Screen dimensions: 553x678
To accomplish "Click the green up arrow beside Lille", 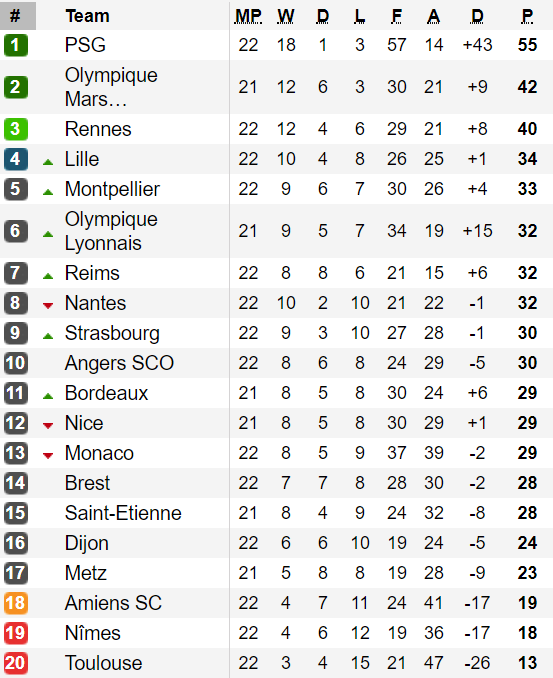I will [48, 163].
